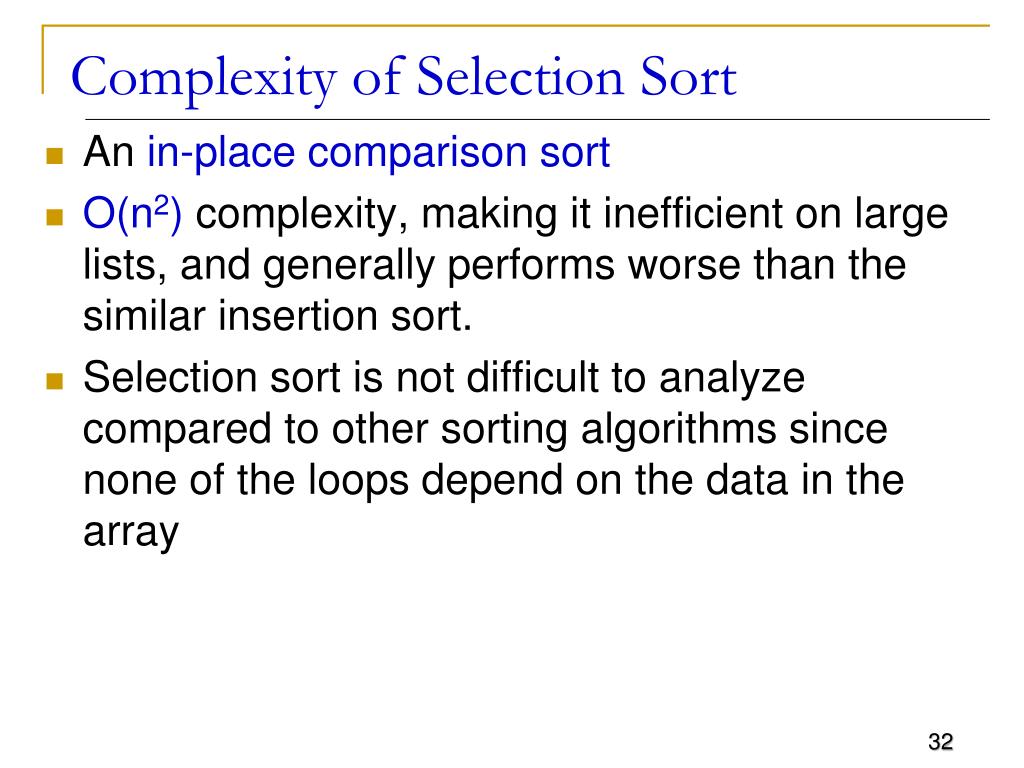Viewport: 1024px width, 768px height.
Task: Click the slide title 'Complexity of Selection Sort'
Action: click(x=404, y=78)
